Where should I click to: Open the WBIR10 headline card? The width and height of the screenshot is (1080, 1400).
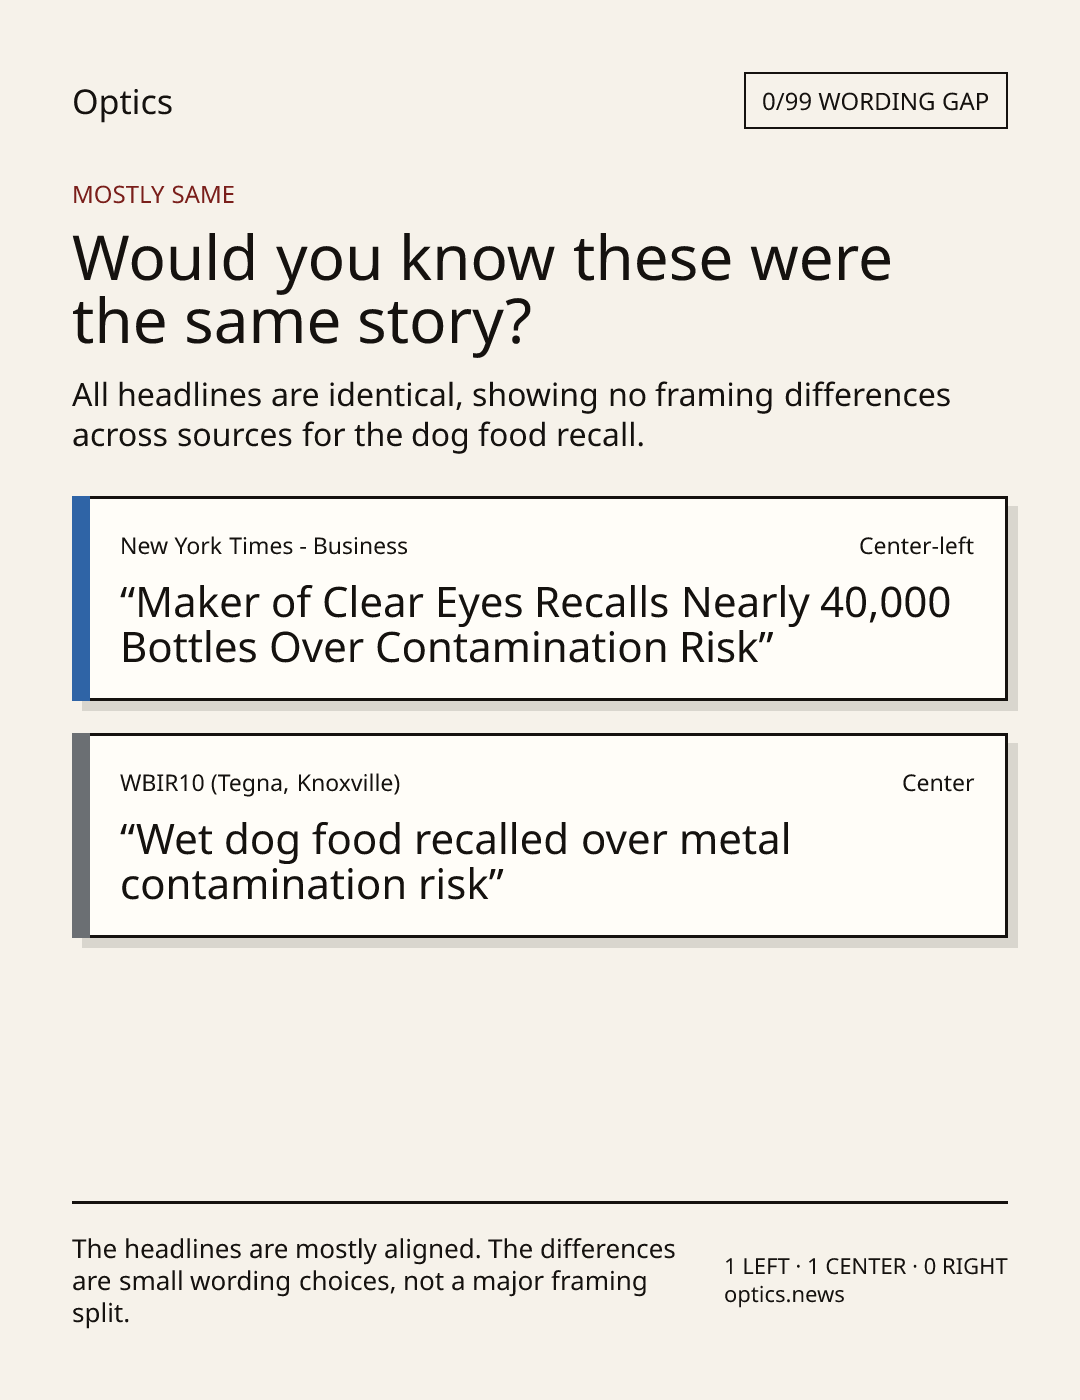(x=539, y=835)
